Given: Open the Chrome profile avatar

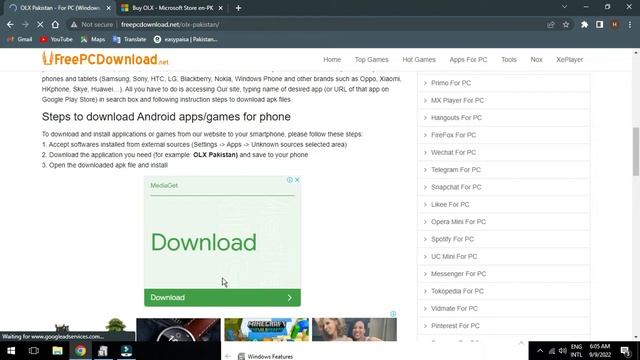Looking at the screenshot, I should point(615,24).
